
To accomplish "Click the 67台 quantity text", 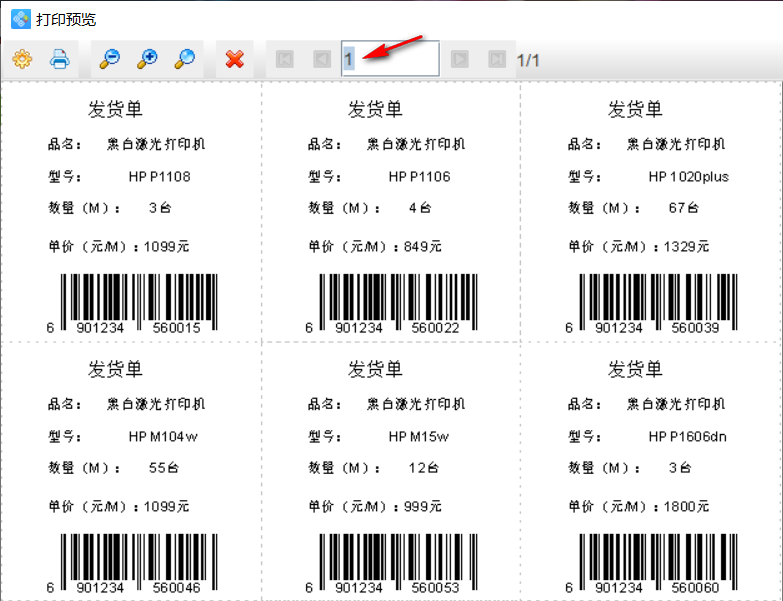I will coord(684,208).
